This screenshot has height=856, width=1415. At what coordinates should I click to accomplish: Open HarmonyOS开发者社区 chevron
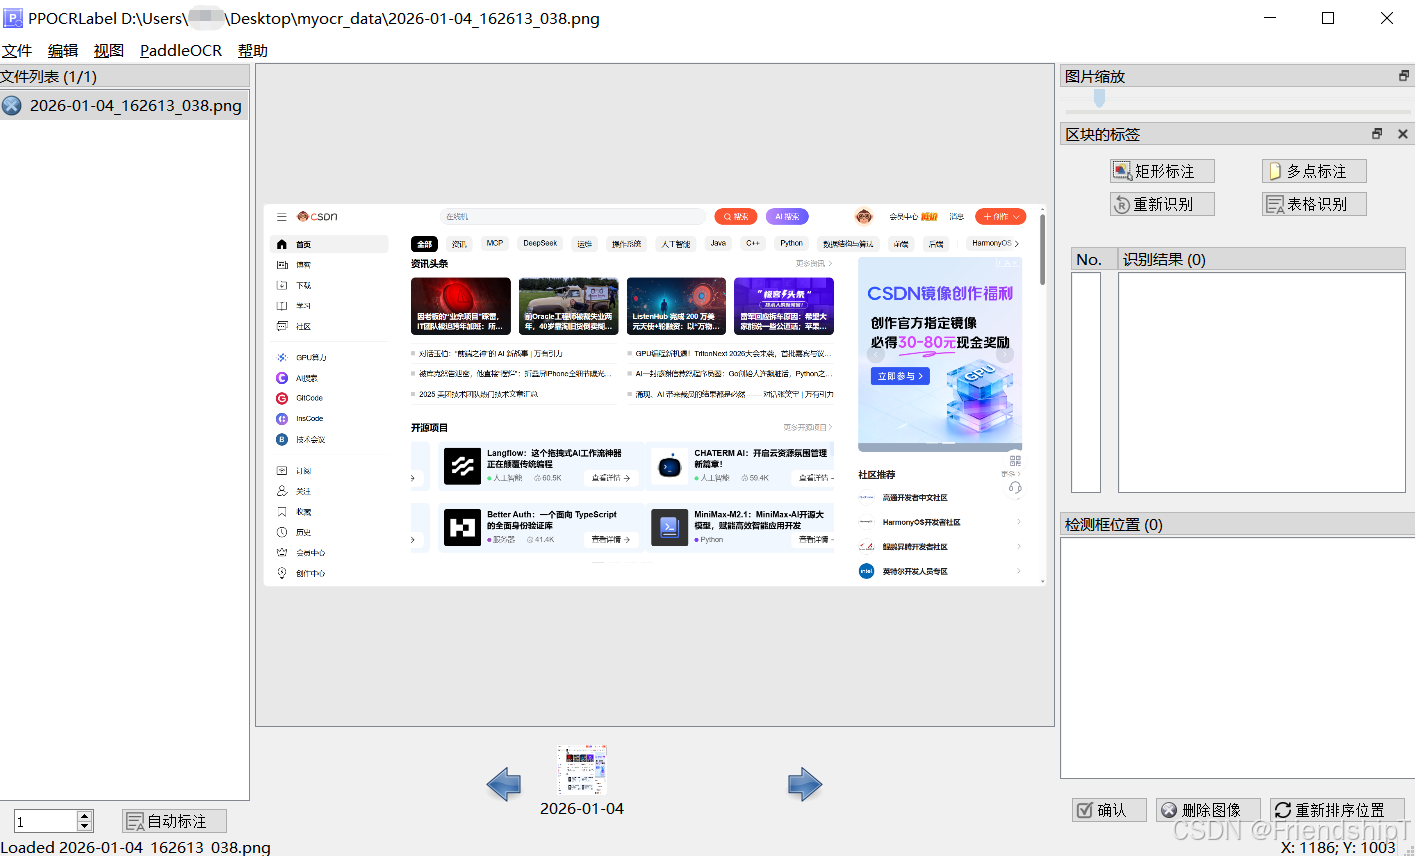(1019, 522)
